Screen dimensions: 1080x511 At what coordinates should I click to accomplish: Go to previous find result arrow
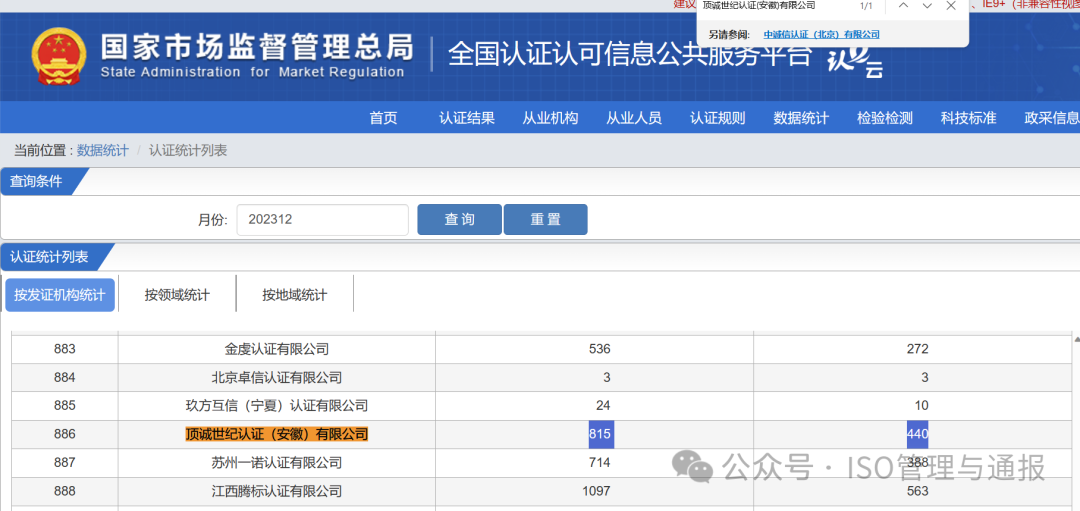(x=904, y=6)
